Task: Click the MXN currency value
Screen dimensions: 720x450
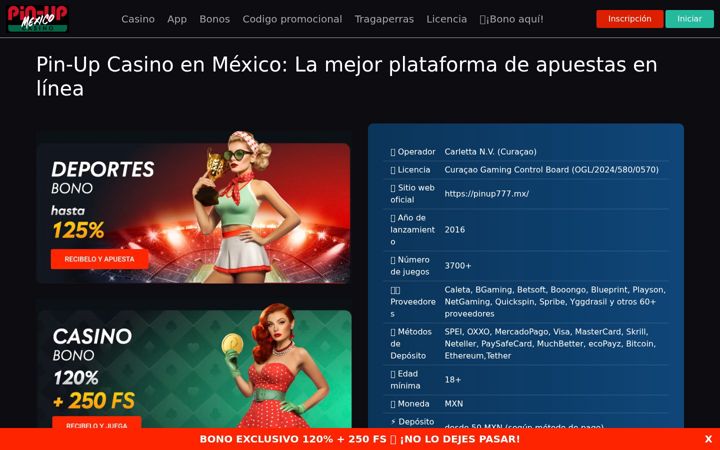Action: click(453, 404)
